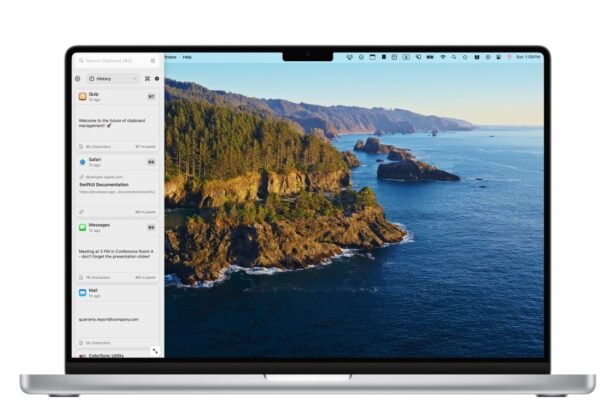
Task: Click the URL line under SwiftUI Documentation
Action: [x=117, y=192]
